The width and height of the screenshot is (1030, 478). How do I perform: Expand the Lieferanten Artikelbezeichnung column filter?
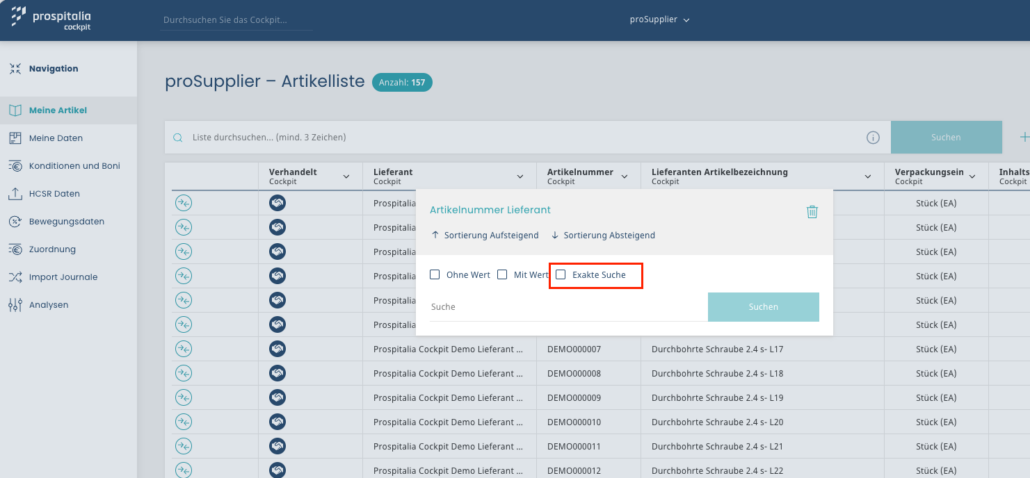(868, 177)
